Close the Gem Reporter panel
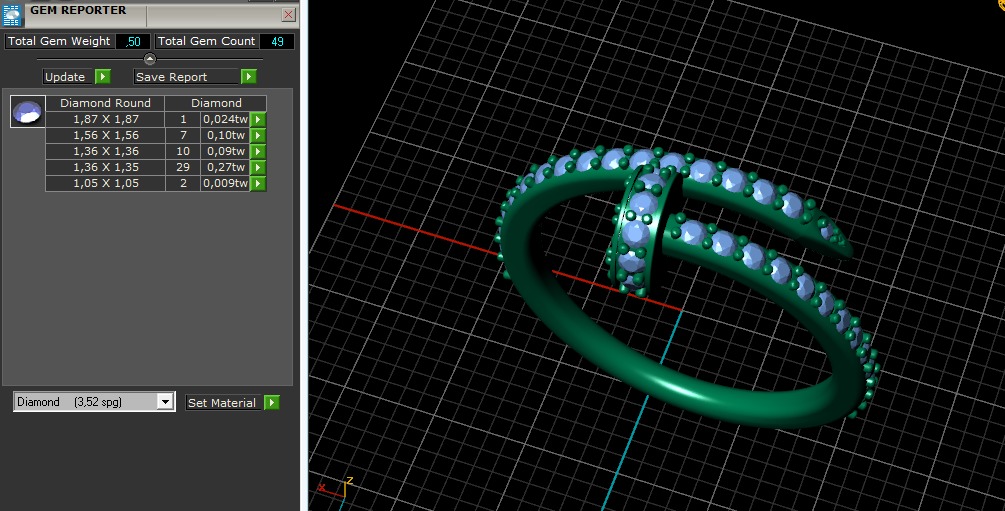1005x511 pixels. coord(288,14)
